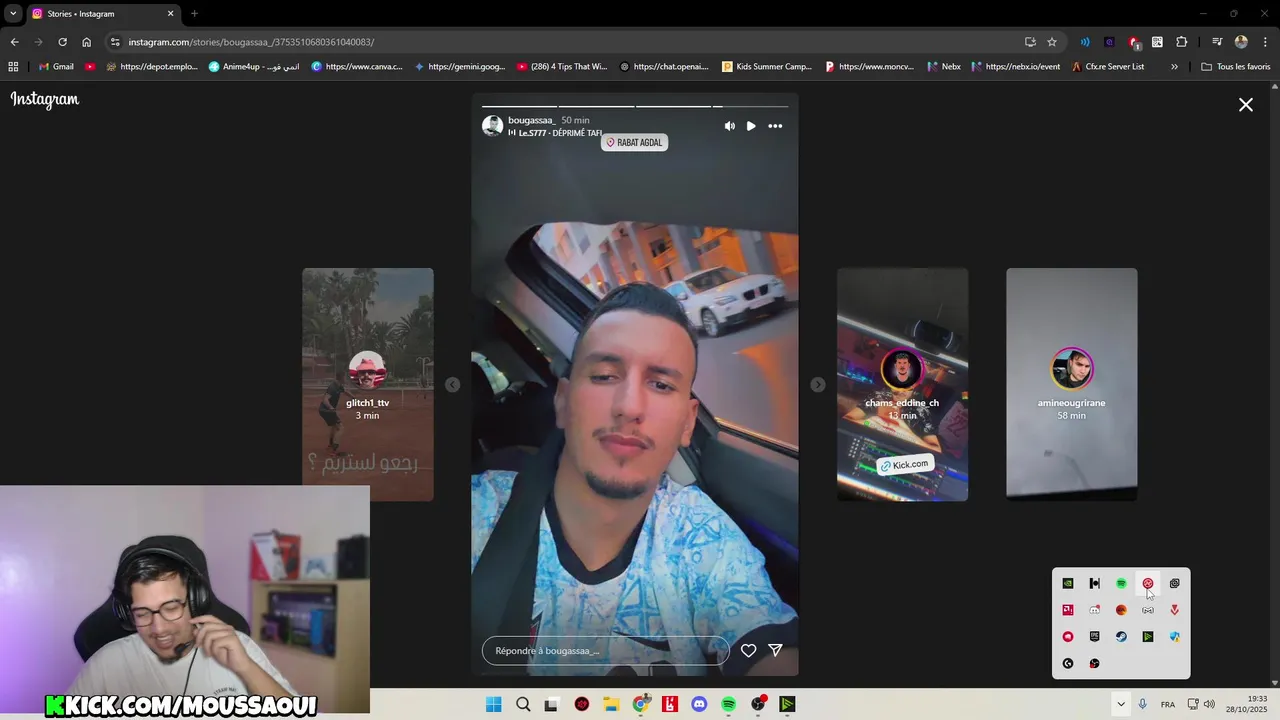The width and height of the screenshot is (1280, 720).
Task: Open the chams_eddine_ch story preview
Action: (902, 384)
